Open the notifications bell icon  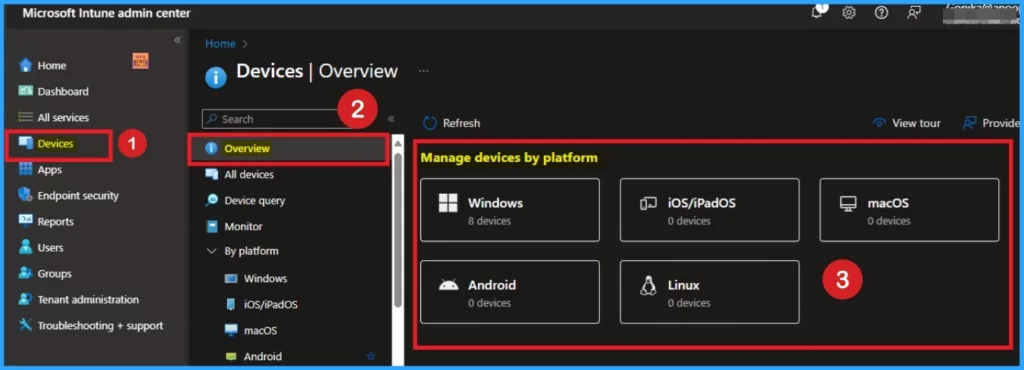[818, 12]
